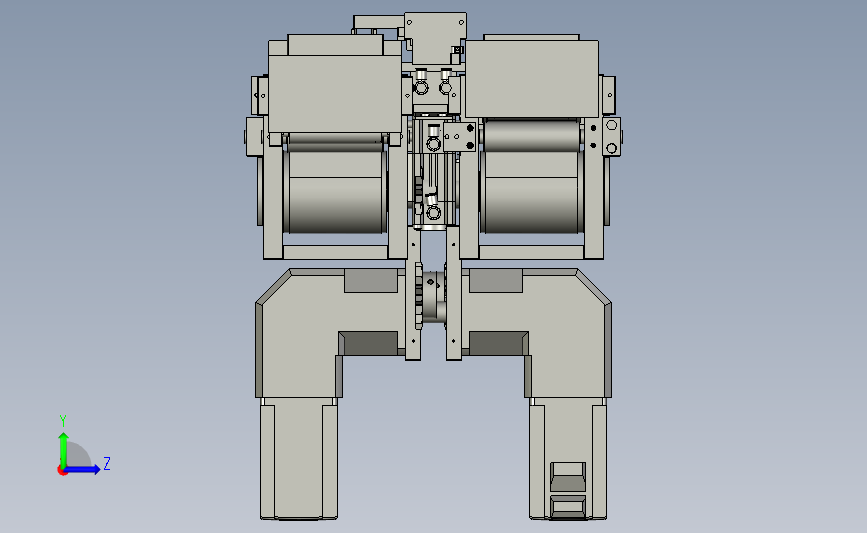Click the green Y axis arrow of the triad
Image resolution: width=867 pixels, height=533 pixels.
(64, 450)
